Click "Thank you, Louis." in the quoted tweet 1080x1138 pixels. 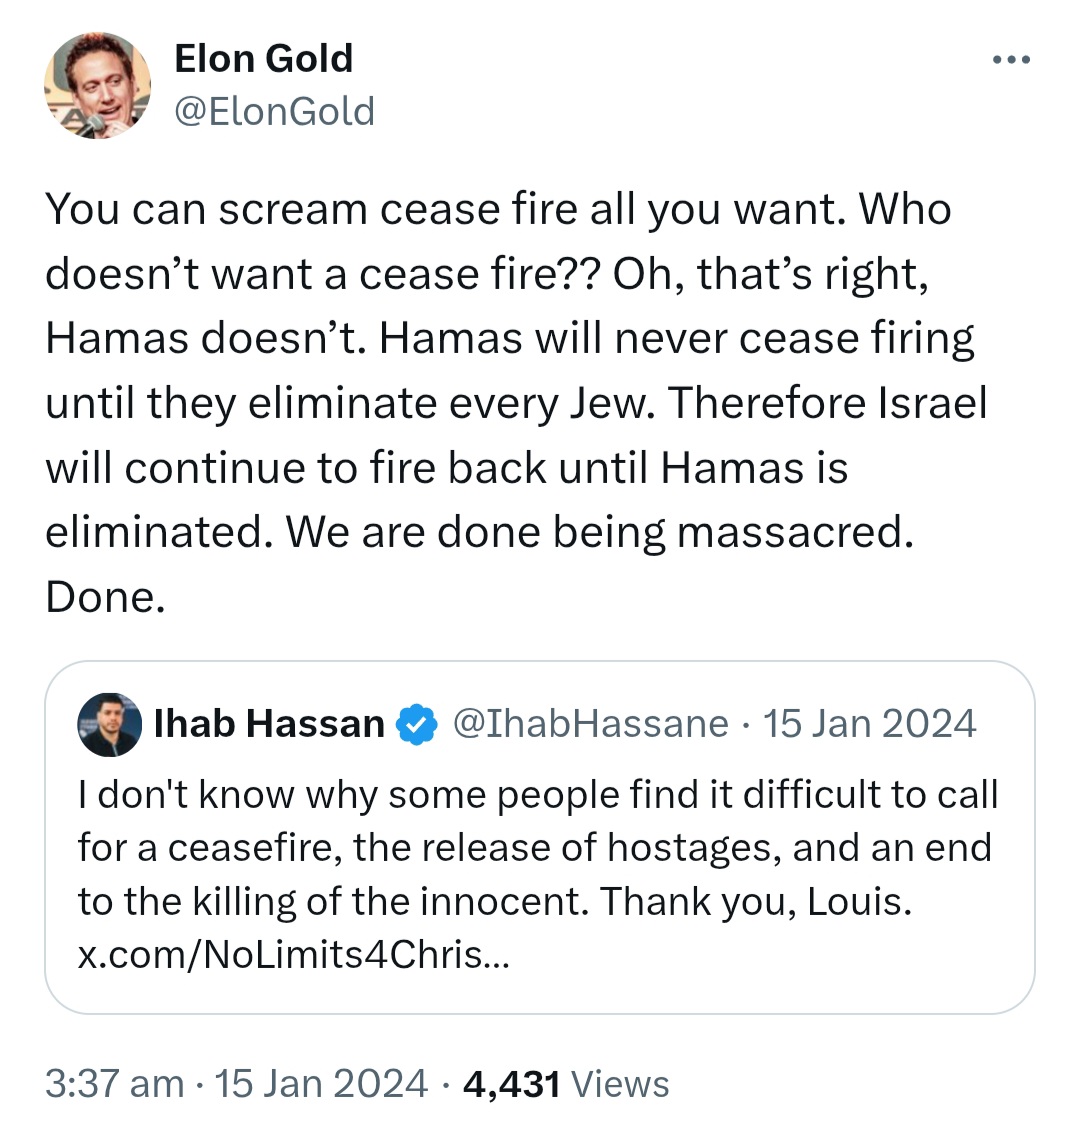click(x=756, y=901)
